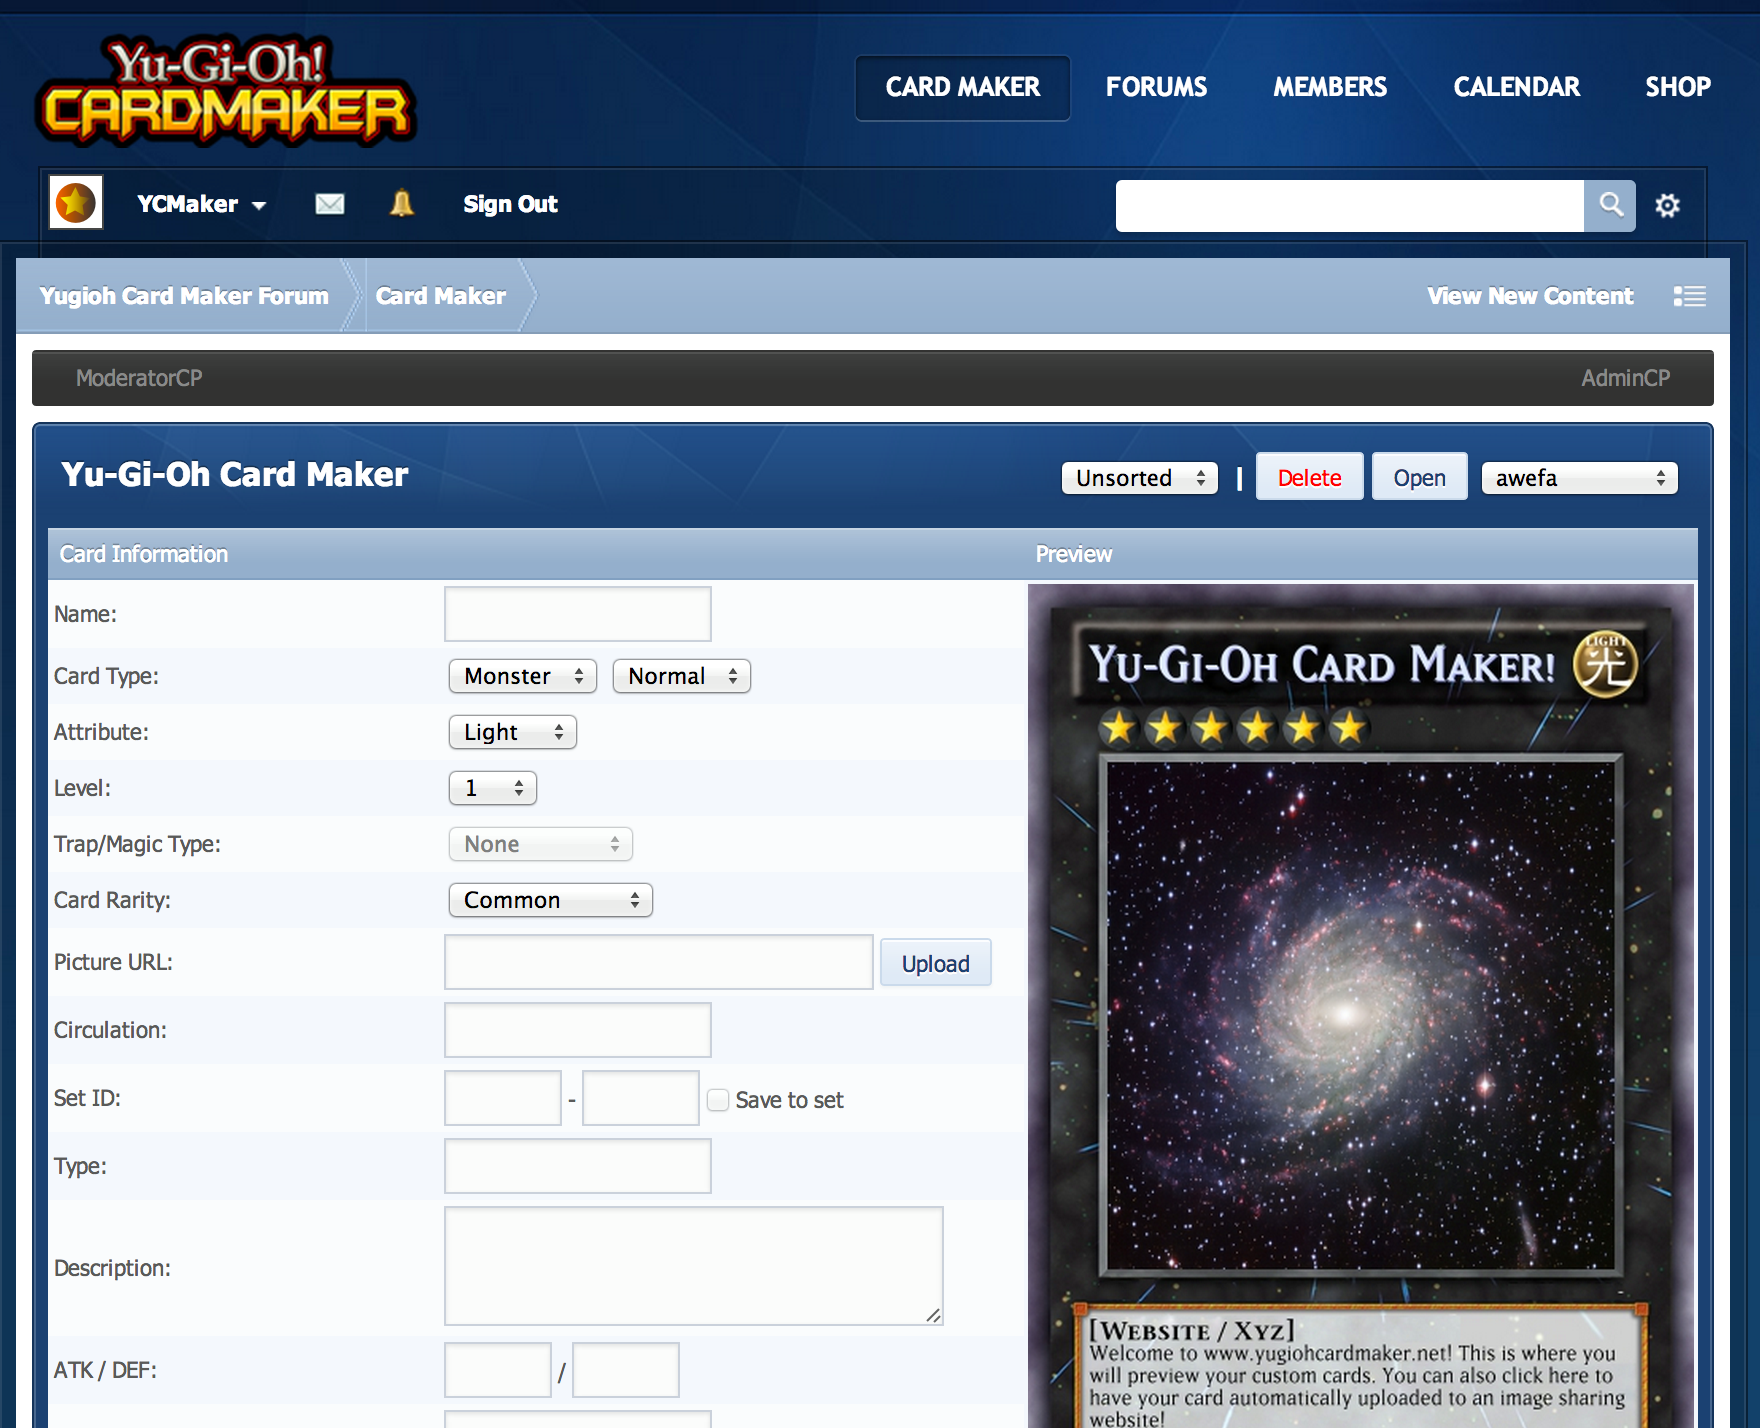
Task: Open the messages envelope icon
Action: click(x=330, y=204)
